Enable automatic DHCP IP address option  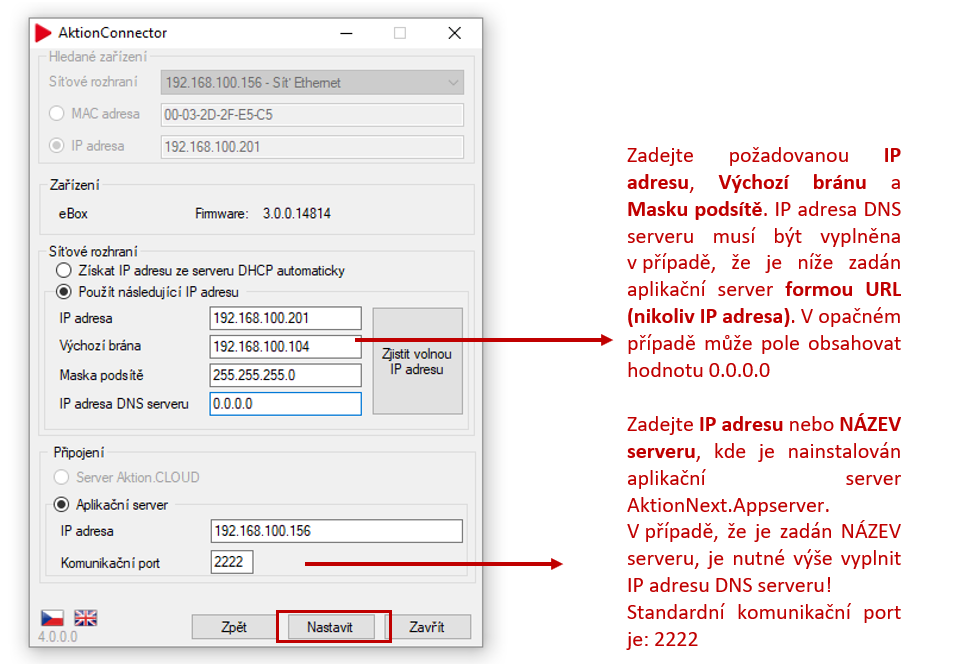click(65, 271)
